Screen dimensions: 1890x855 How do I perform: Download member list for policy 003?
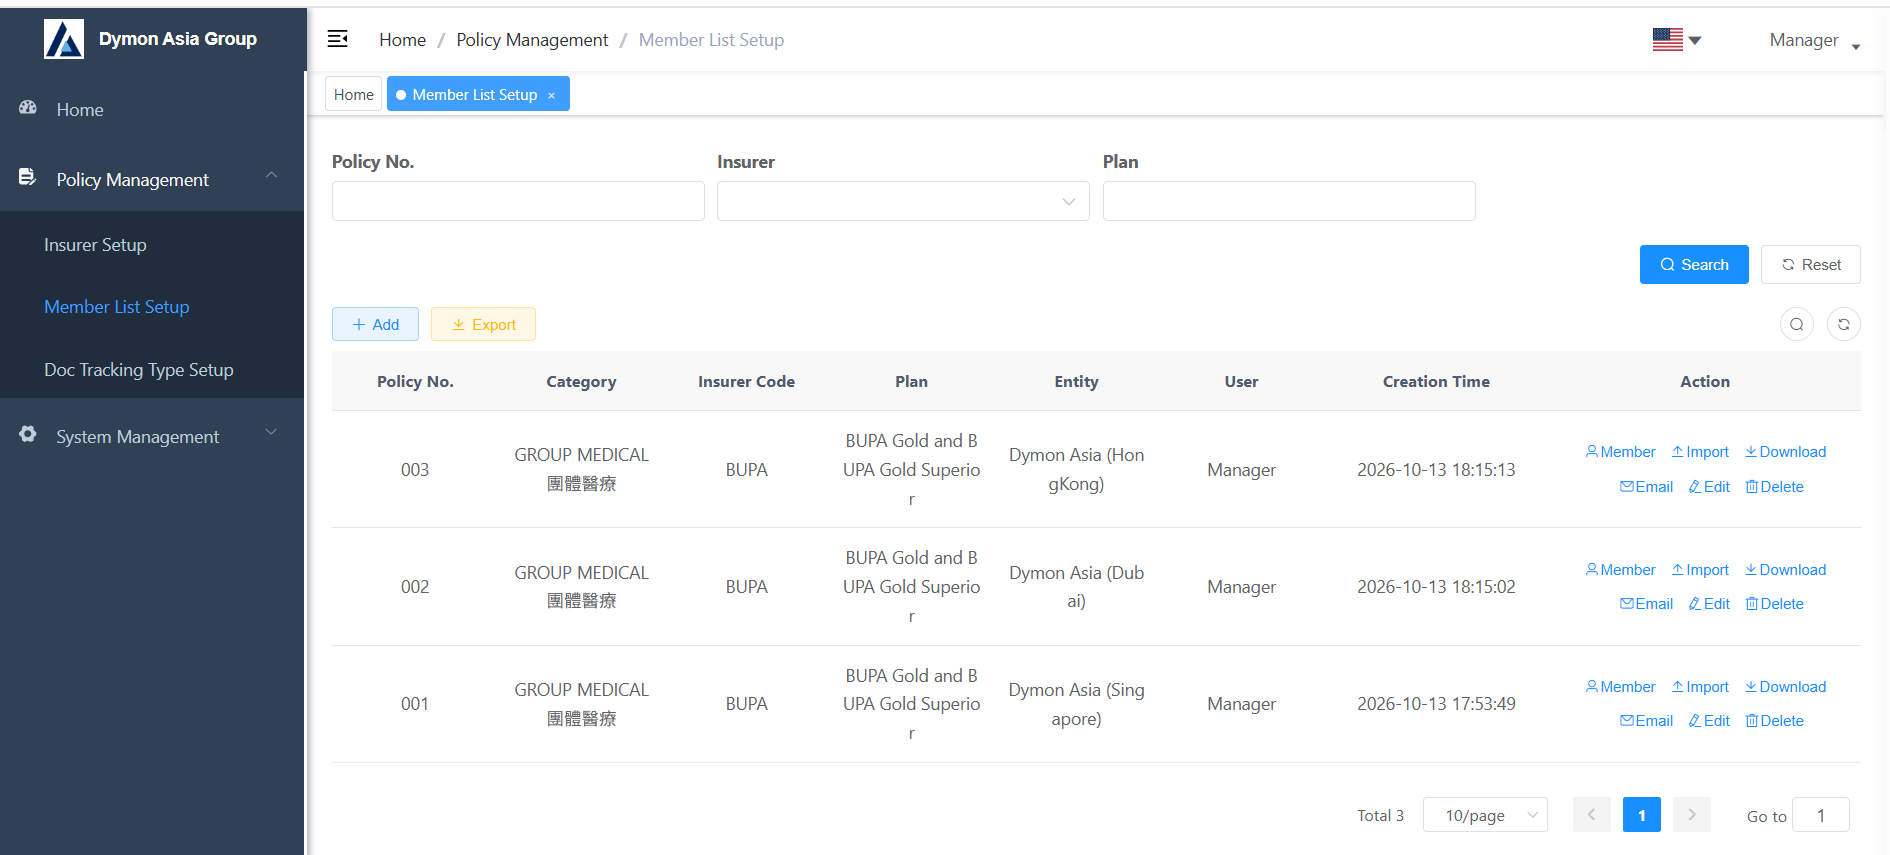click(1785, 452)
